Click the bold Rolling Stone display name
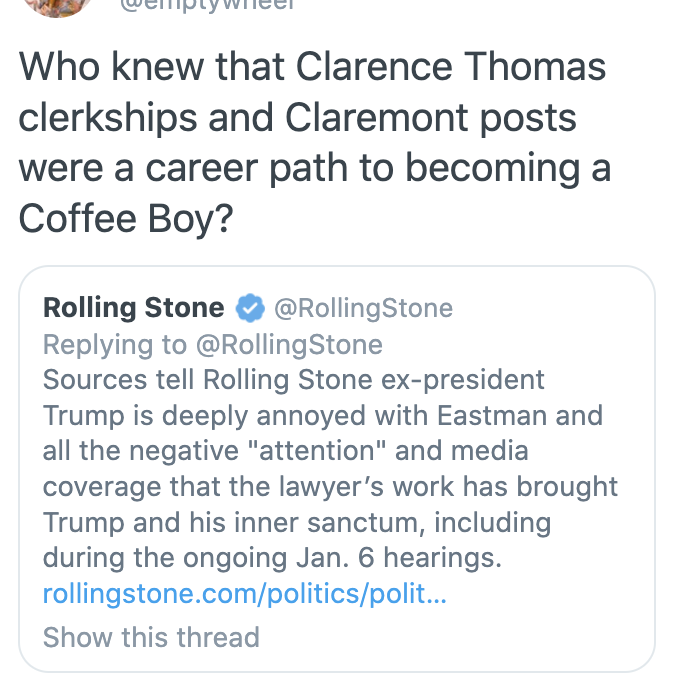Screen dimensions: 676x684 (x=134, y=307)
